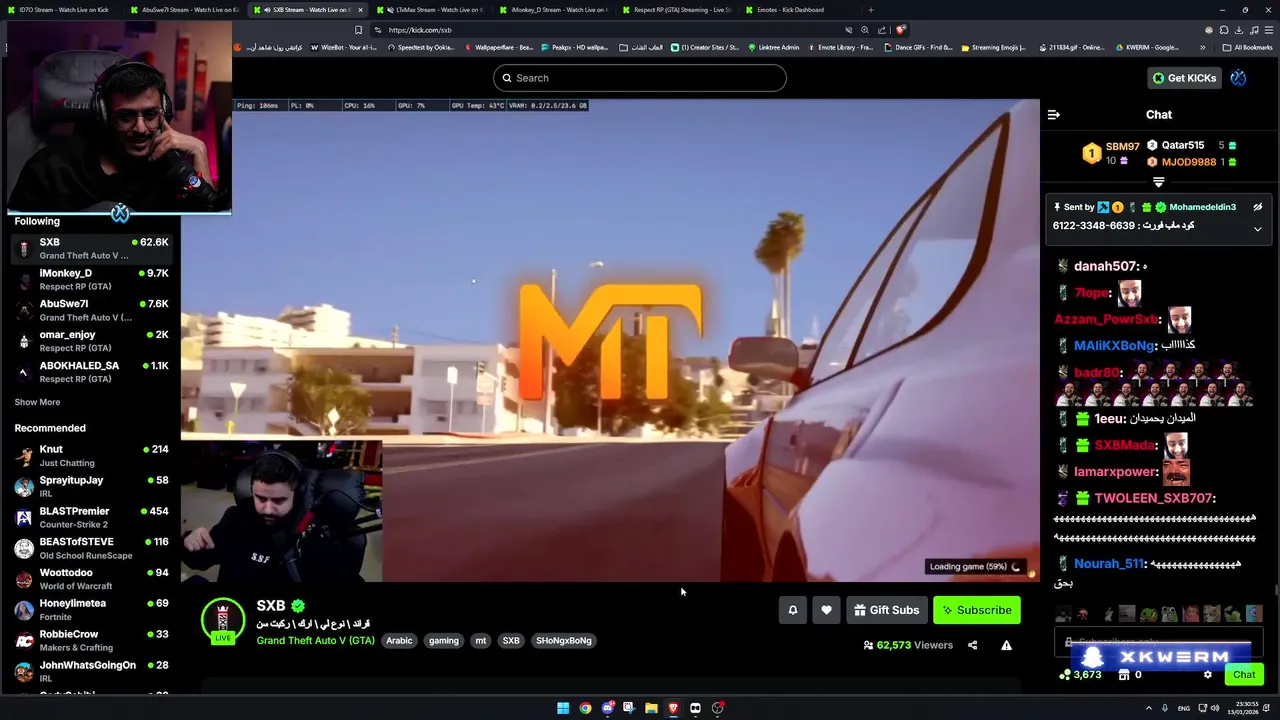Open the Gift Subs button
This screenshot has height=720, width=1280.
click(887, 610)
